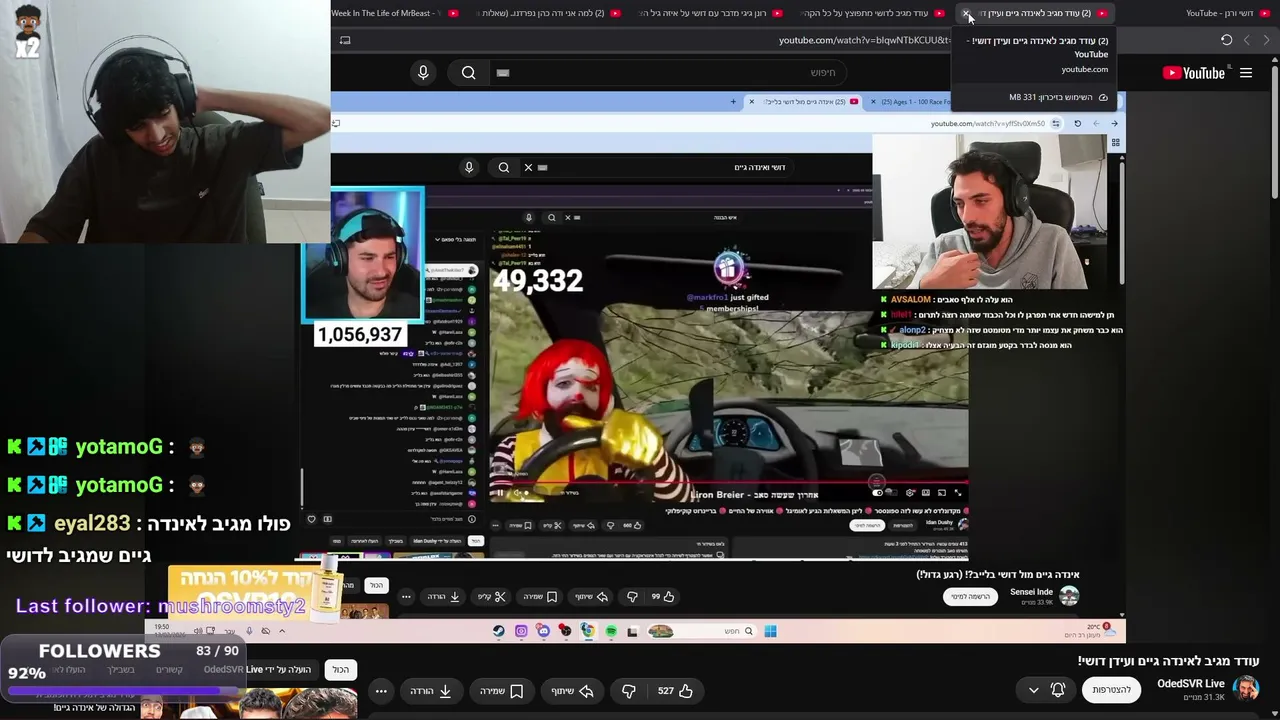This screenshot has height=720, width=1280.
Task: Click the outer YouTube search magnifier button
Action: point(468,73)
